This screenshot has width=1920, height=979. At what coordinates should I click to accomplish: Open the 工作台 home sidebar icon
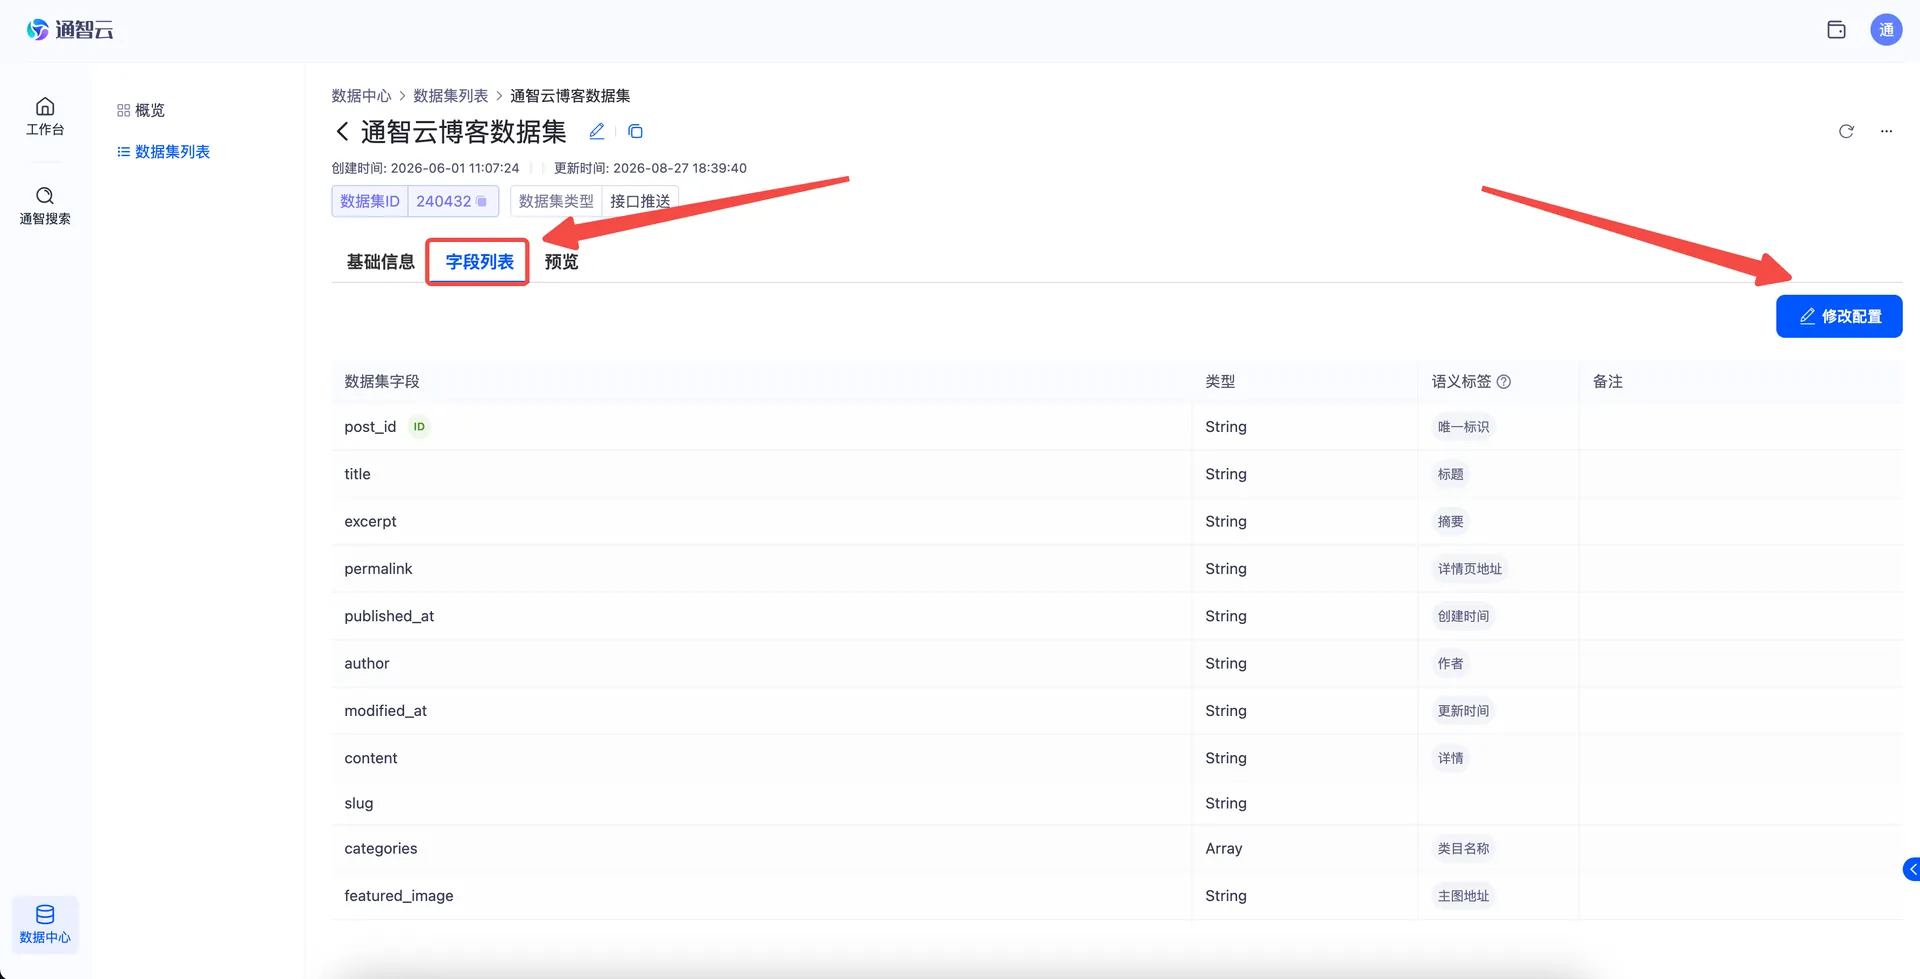click(x=45, y=116)
